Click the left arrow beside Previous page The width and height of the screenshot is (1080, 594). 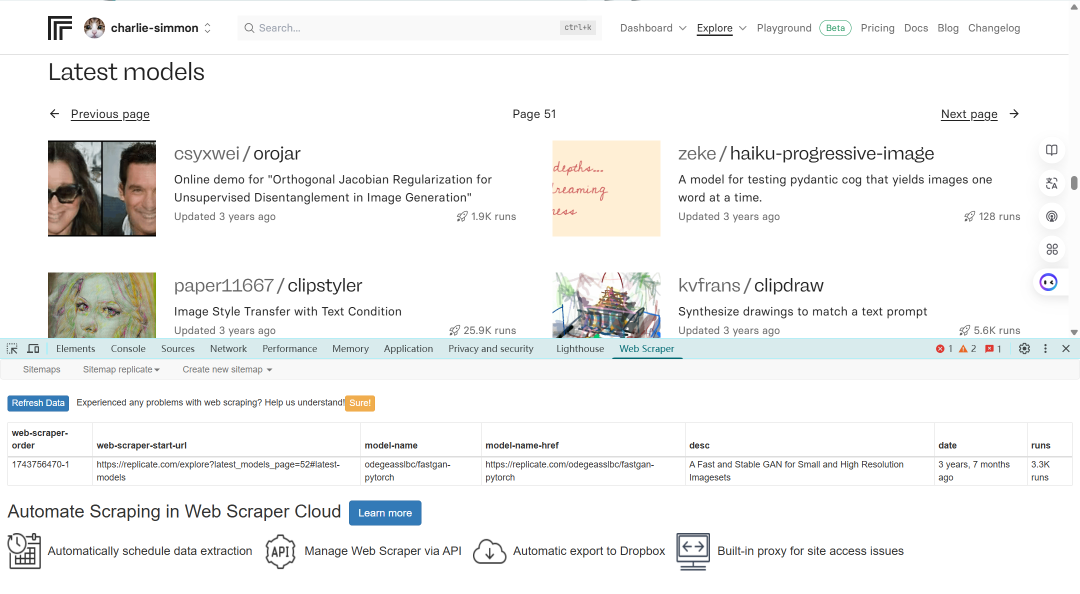coord(54,114)
